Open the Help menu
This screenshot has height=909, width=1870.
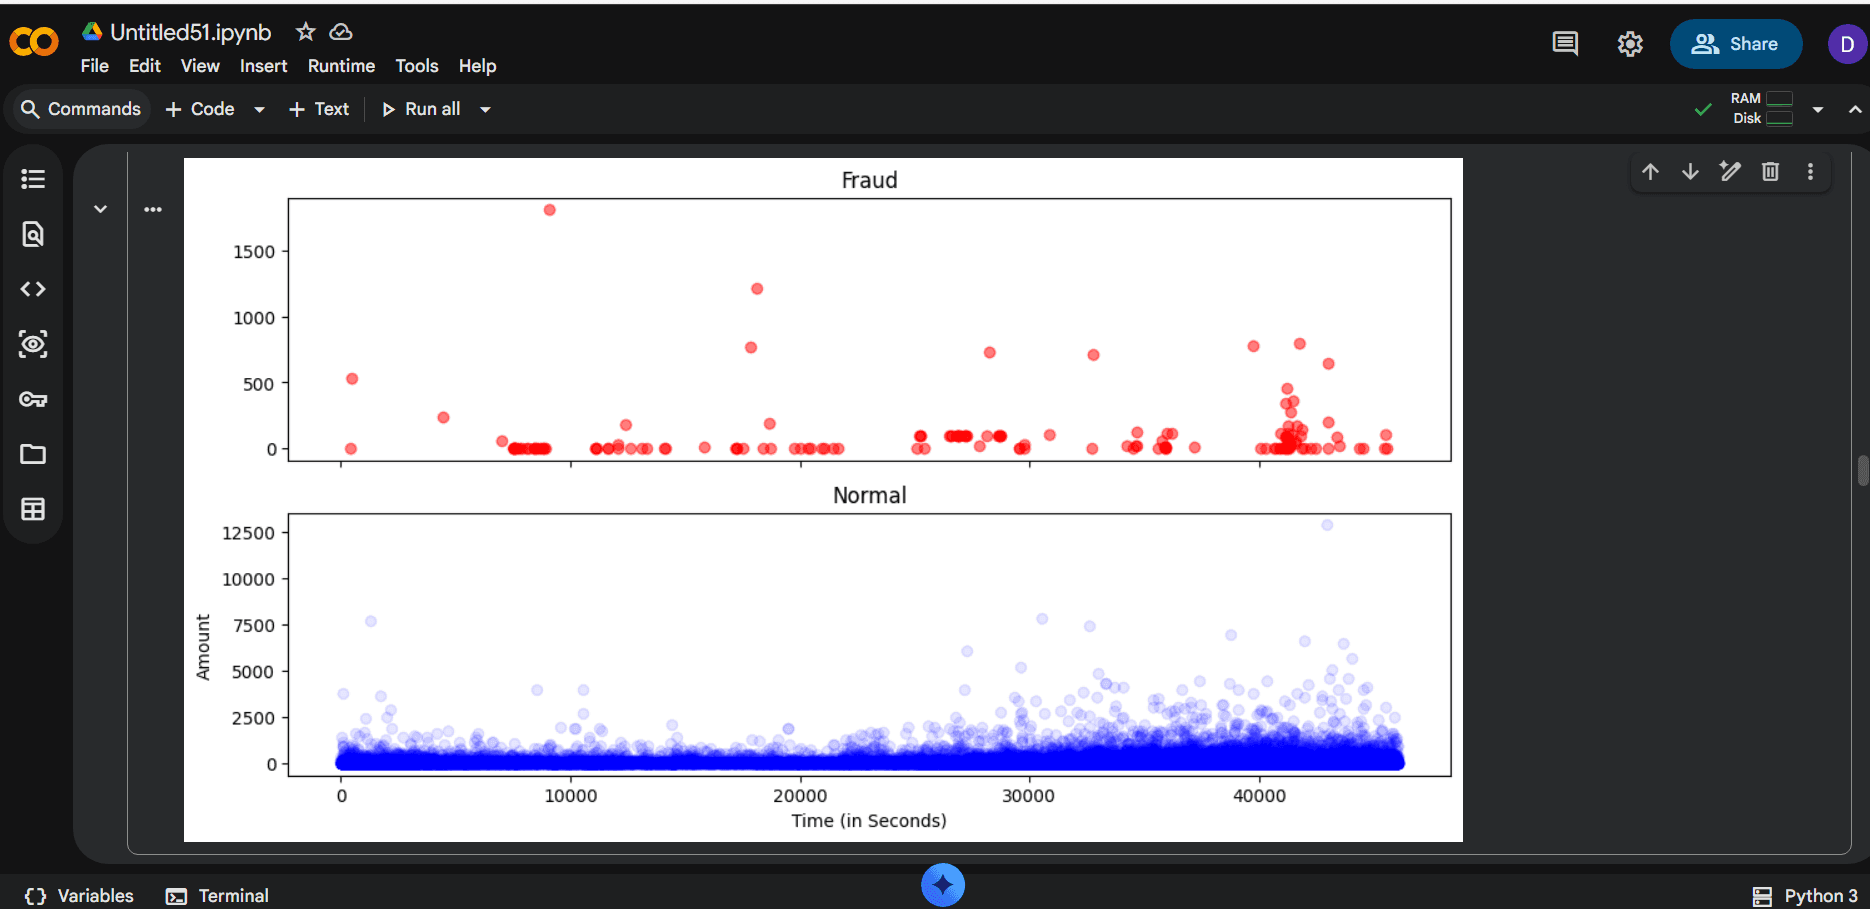pos(477,66)
